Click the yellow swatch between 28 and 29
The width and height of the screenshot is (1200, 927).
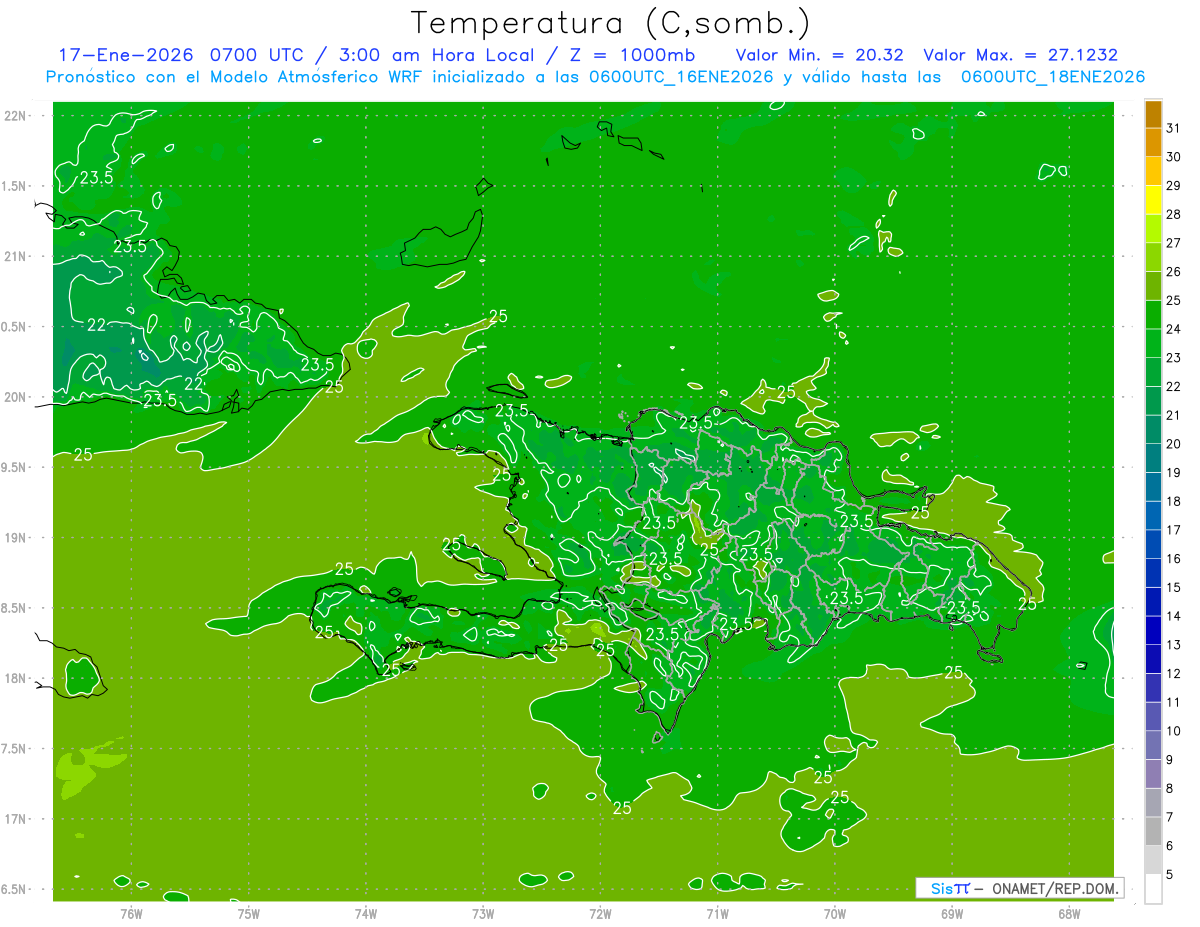click(1153, 199)
